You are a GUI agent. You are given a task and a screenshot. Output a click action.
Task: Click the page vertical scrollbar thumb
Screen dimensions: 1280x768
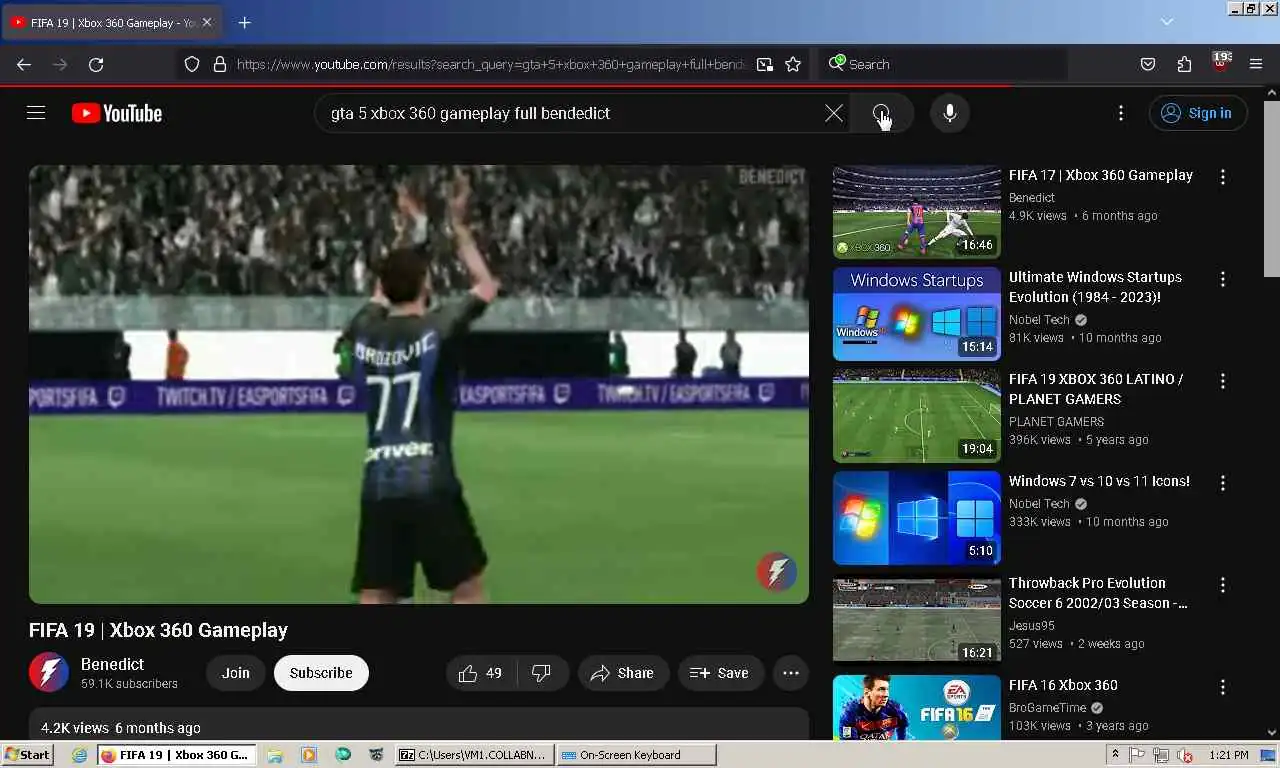pyautogui.click(x=1271, y=190)
